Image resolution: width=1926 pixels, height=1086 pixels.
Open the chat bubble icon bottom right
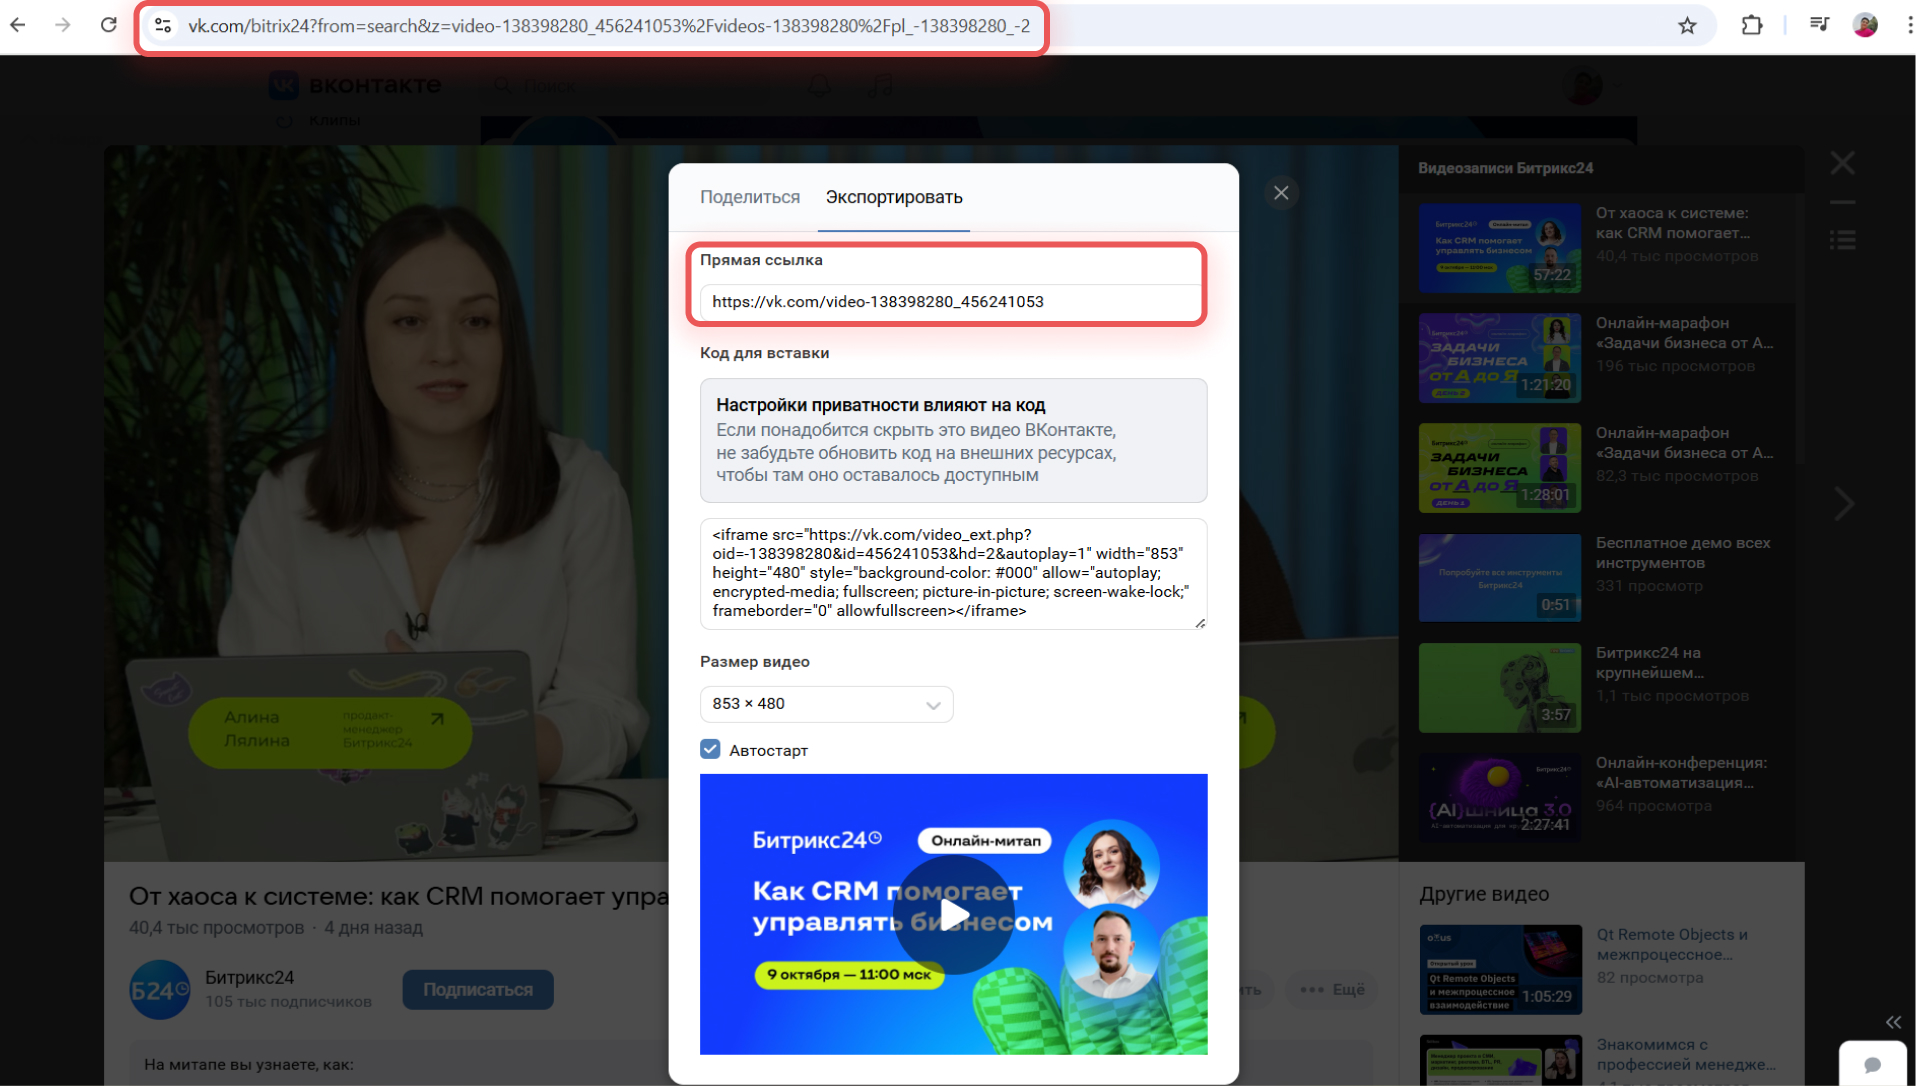(x=1872, y=1065)
